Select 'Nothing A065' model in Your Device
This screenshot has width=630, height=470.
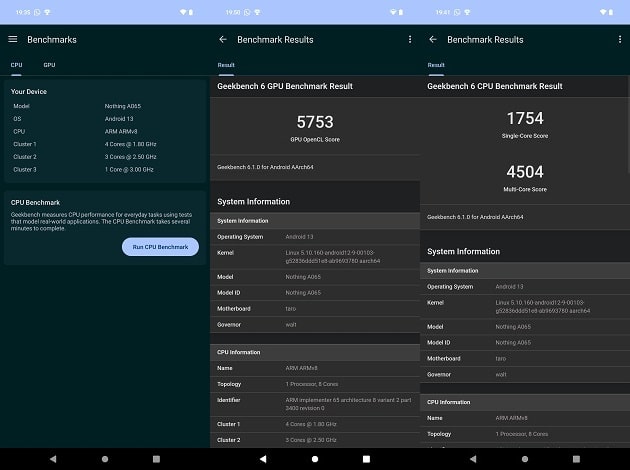(123, 106)
